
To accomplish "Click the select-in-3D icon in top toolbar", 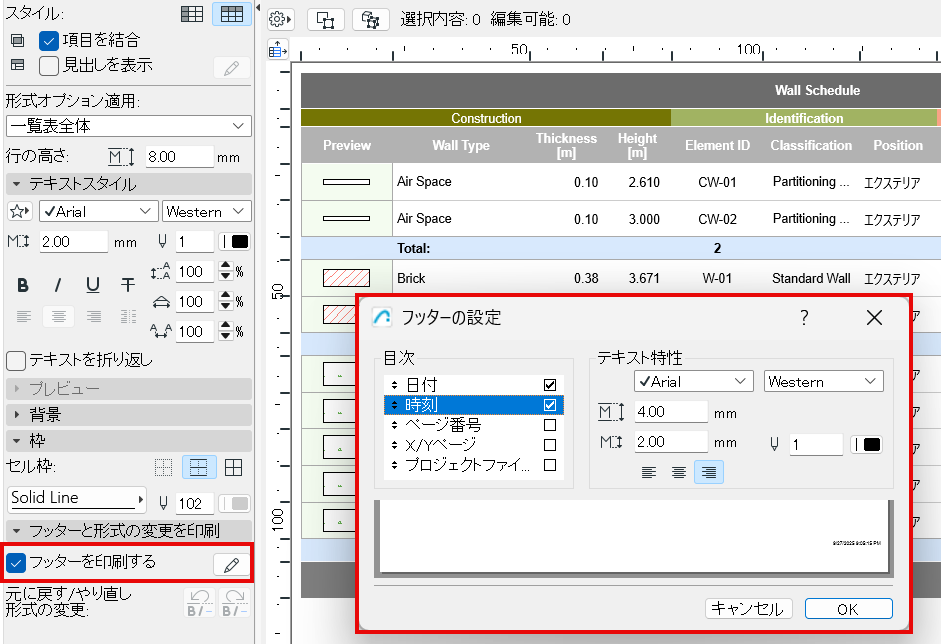I will coord(370,20).
